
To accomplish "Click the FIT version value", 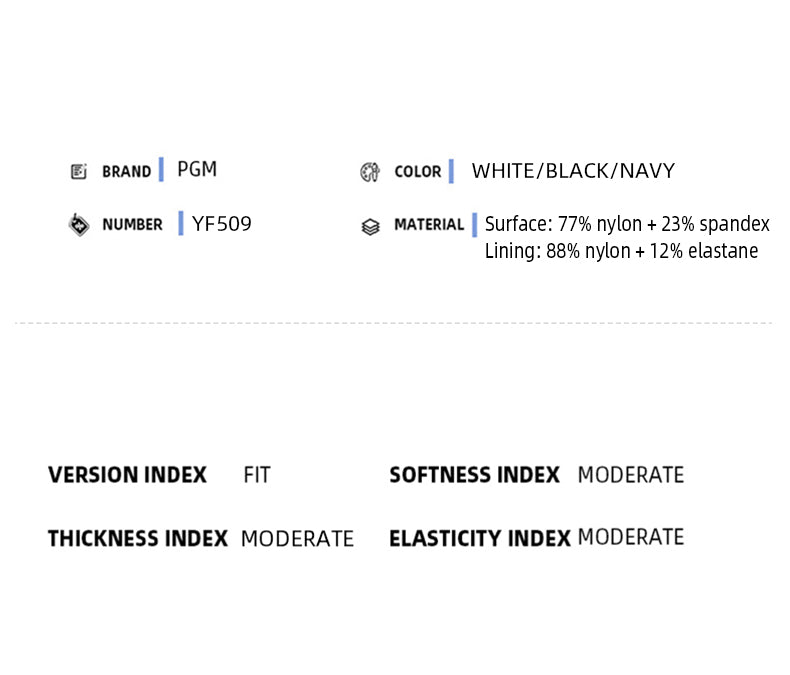I will tap(257, 475).
